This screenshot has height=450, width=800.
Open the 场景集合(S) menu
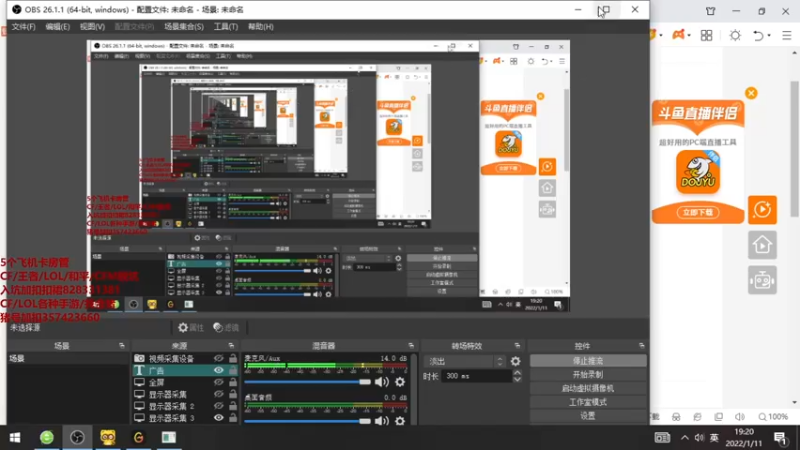point(184,27)
